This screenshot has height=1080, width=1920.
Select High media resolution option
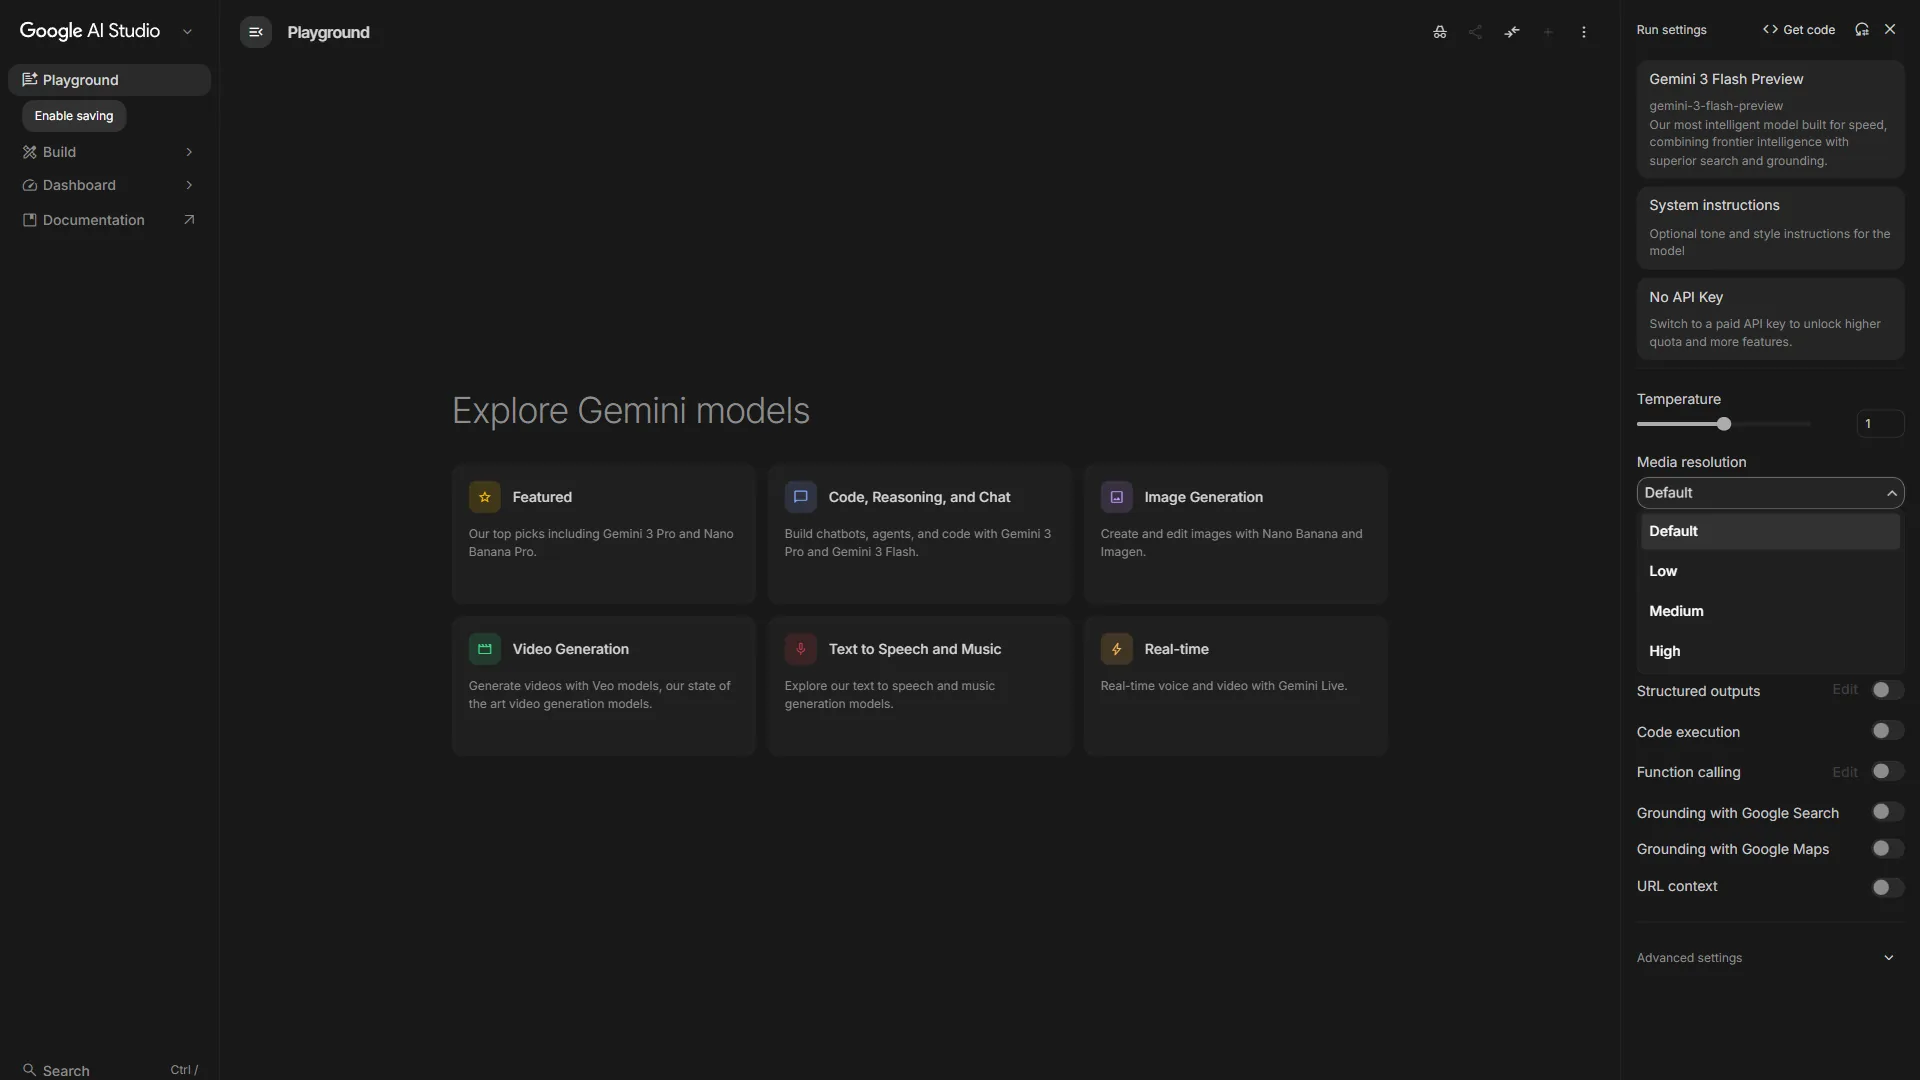point(1770,651)
